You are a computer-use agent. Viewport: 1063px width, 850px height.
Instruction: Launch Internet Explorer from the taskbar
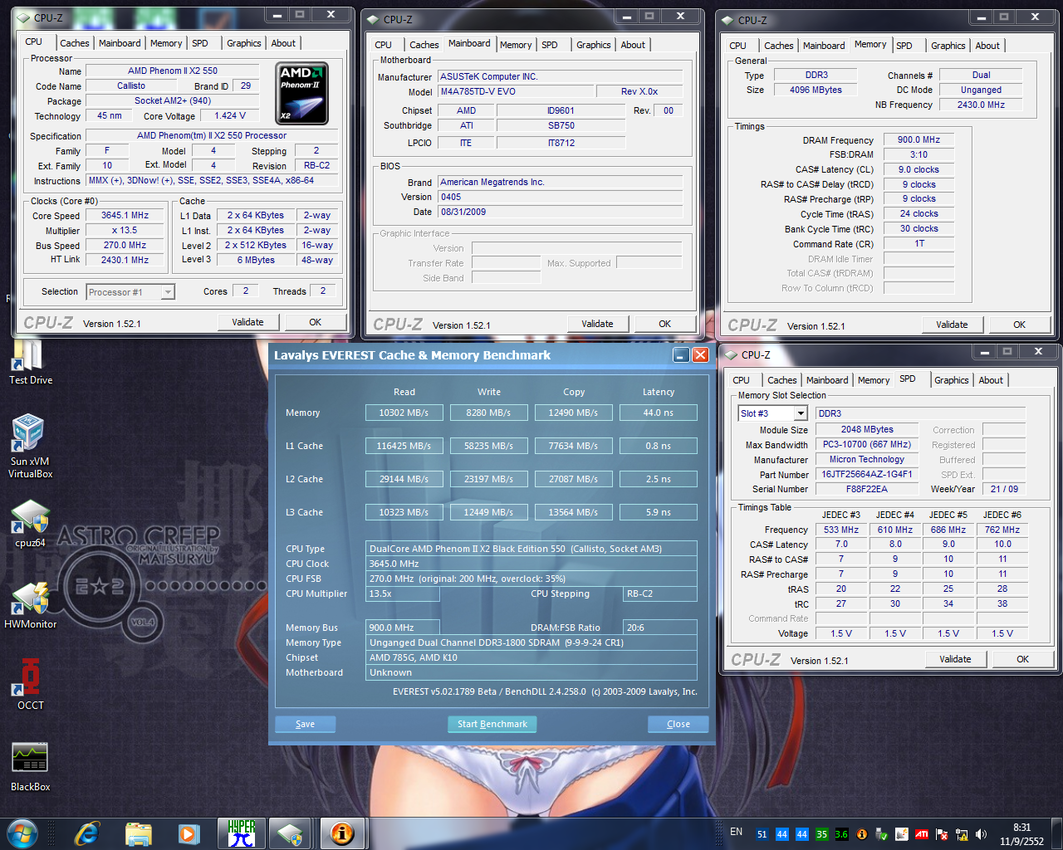(x=87, y=834)
